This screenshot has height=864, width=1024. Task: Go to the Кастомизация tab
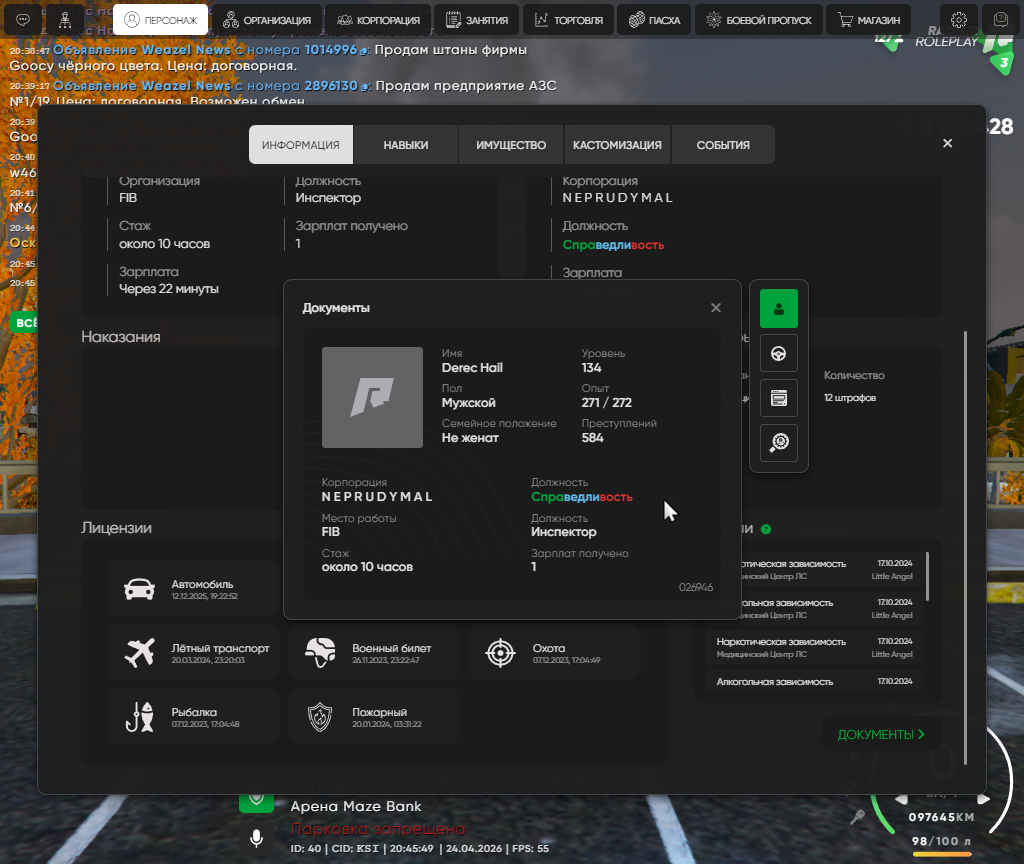[x=617, y=145]
